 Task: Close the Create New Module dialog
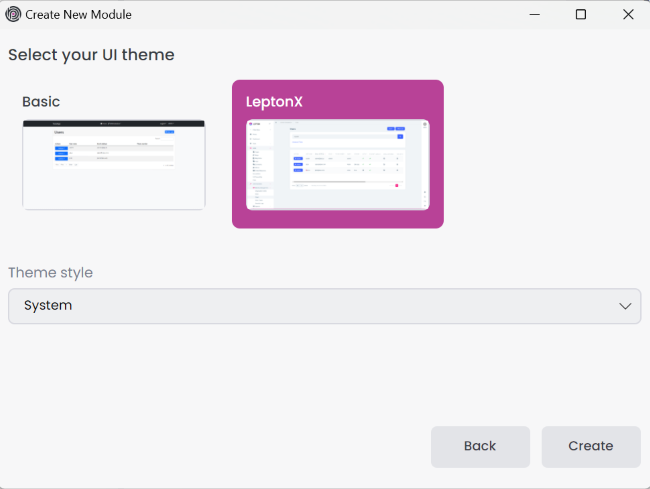627,14
